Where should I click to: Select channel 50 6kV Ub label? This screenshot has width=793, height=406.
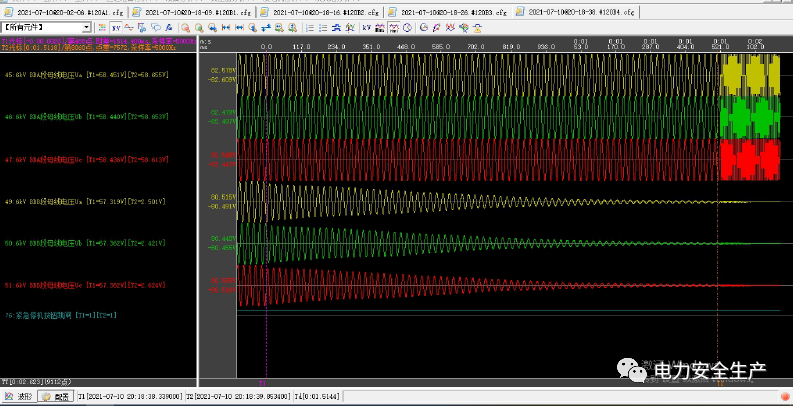(x=85, y=243)
